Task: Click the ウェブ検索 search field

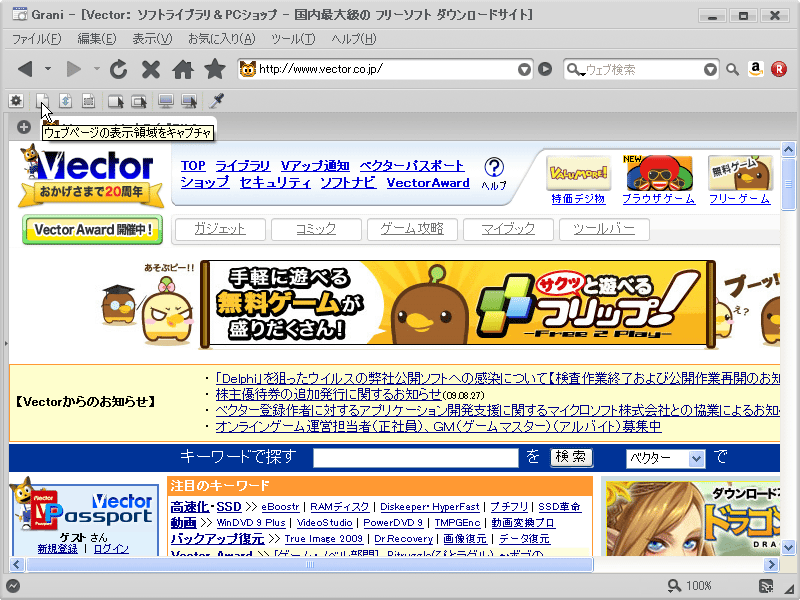Action: coord(643,69)
